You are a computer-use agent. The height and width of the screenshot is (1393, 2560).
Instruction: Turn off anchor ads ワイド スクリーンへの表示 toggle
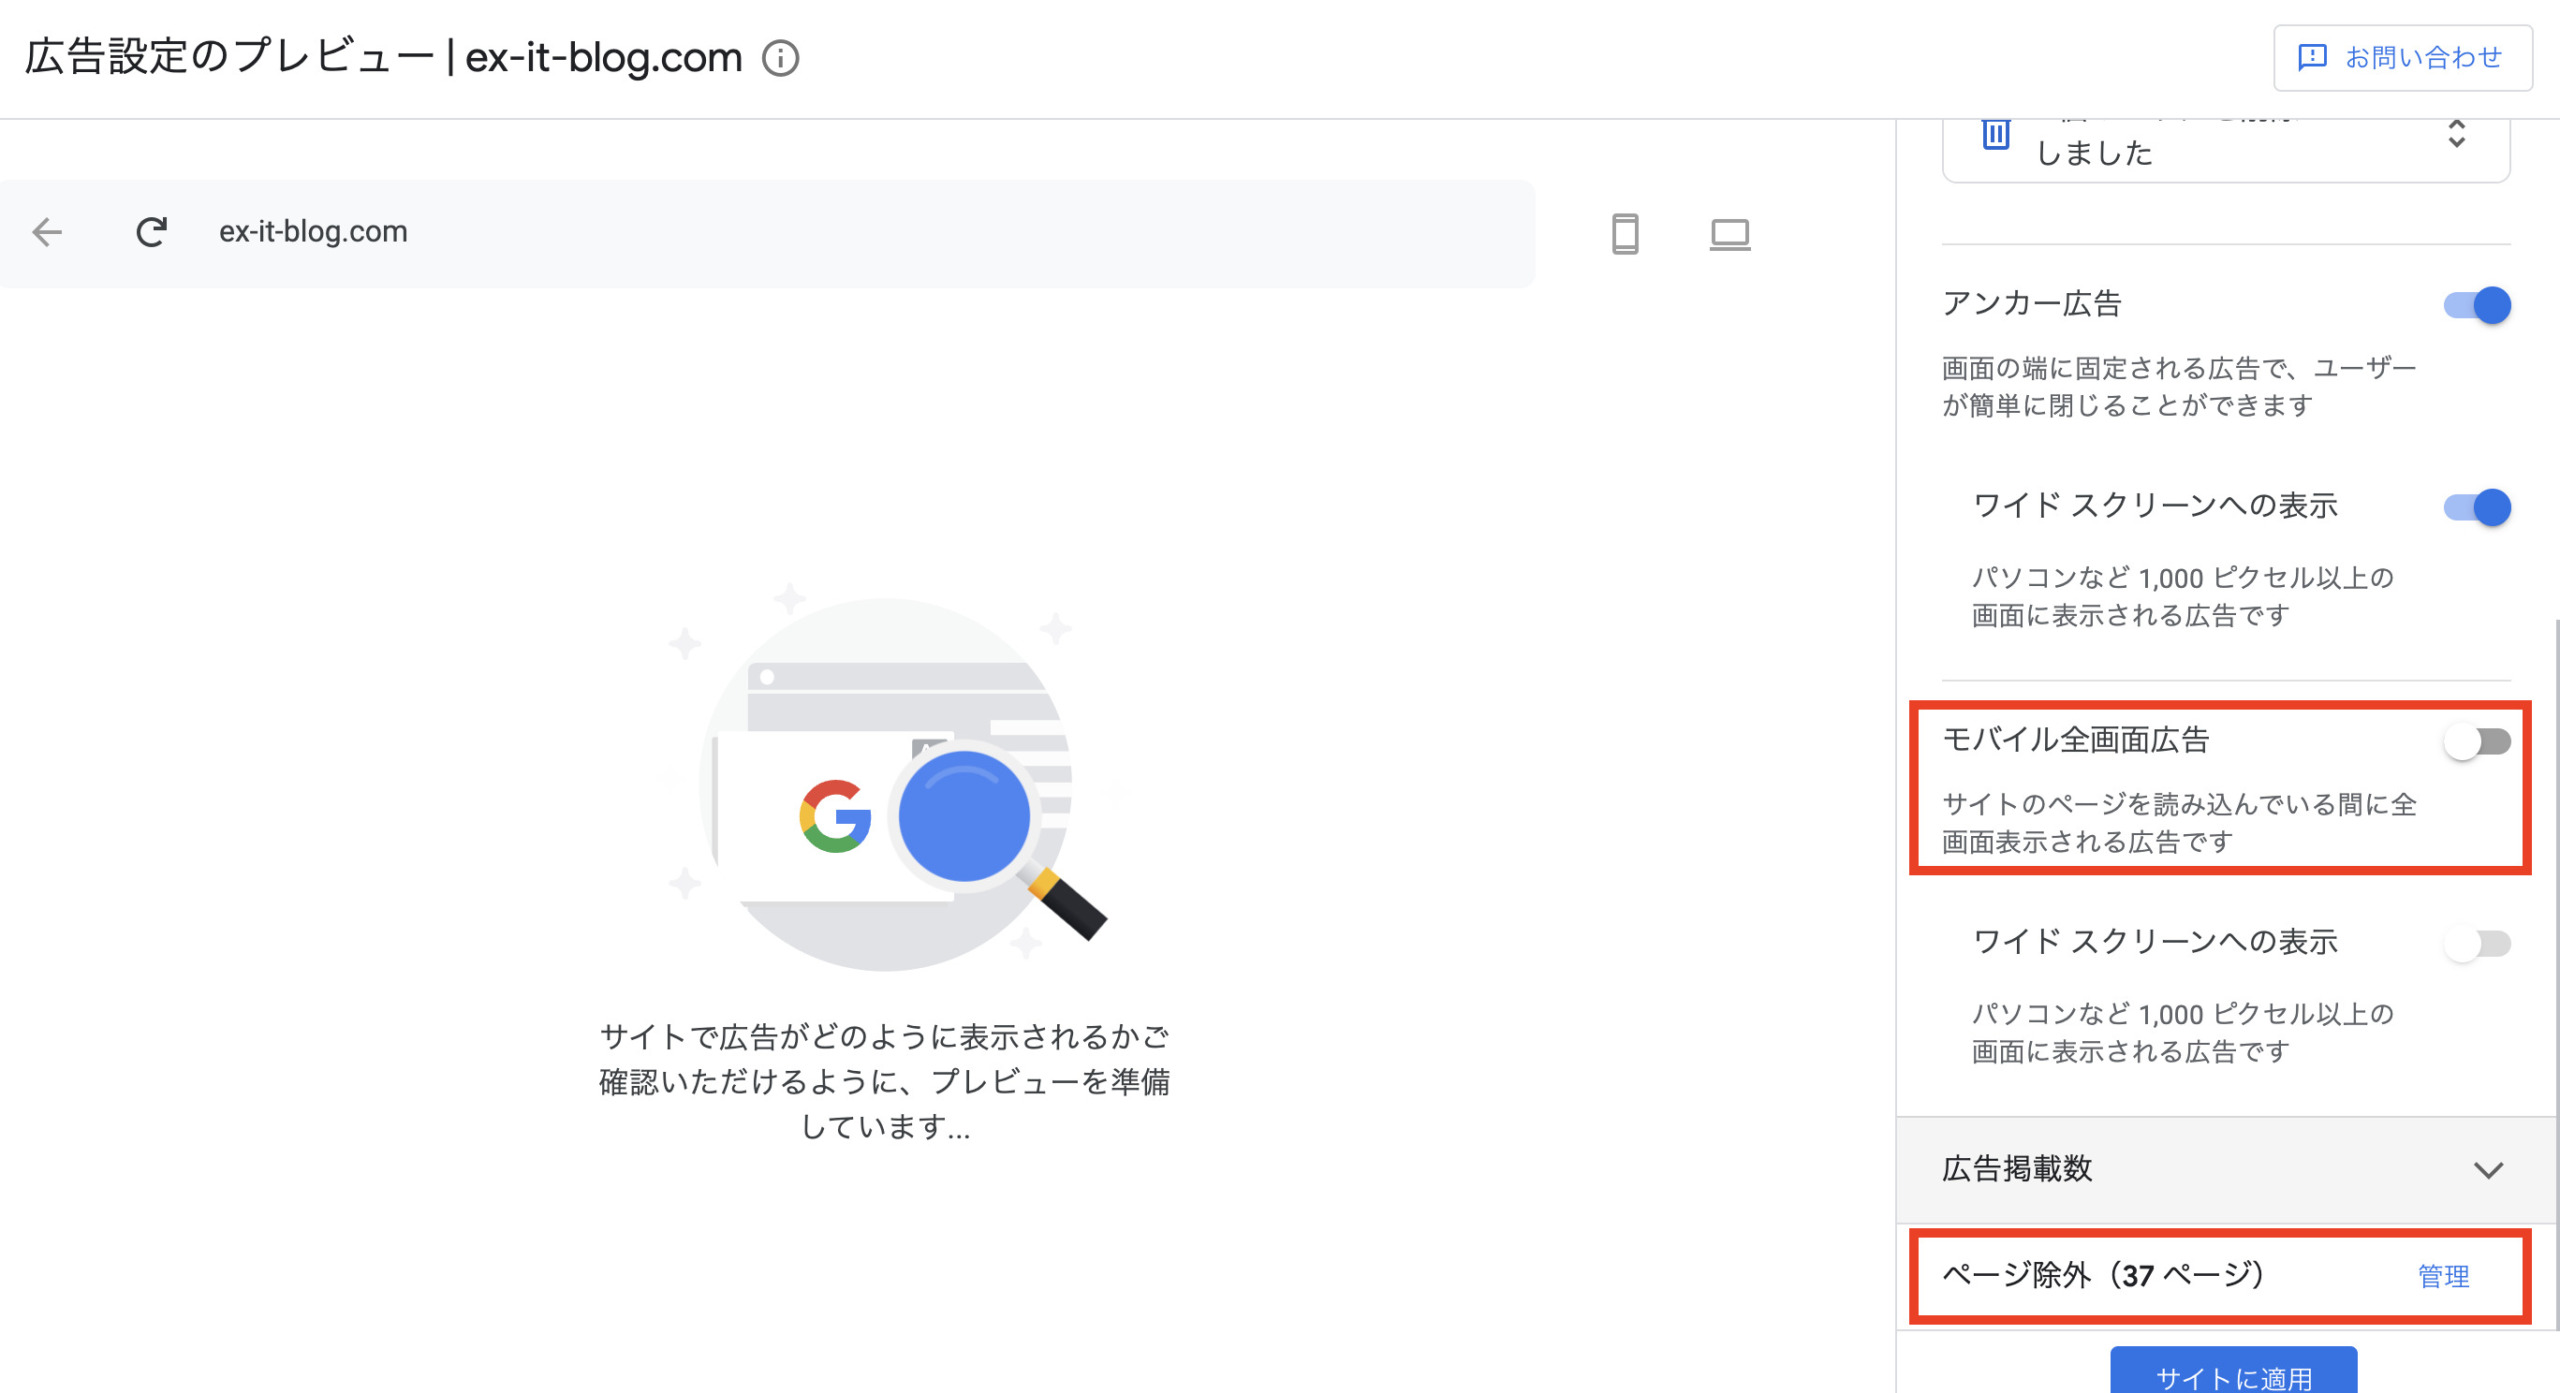(2477, 507)
